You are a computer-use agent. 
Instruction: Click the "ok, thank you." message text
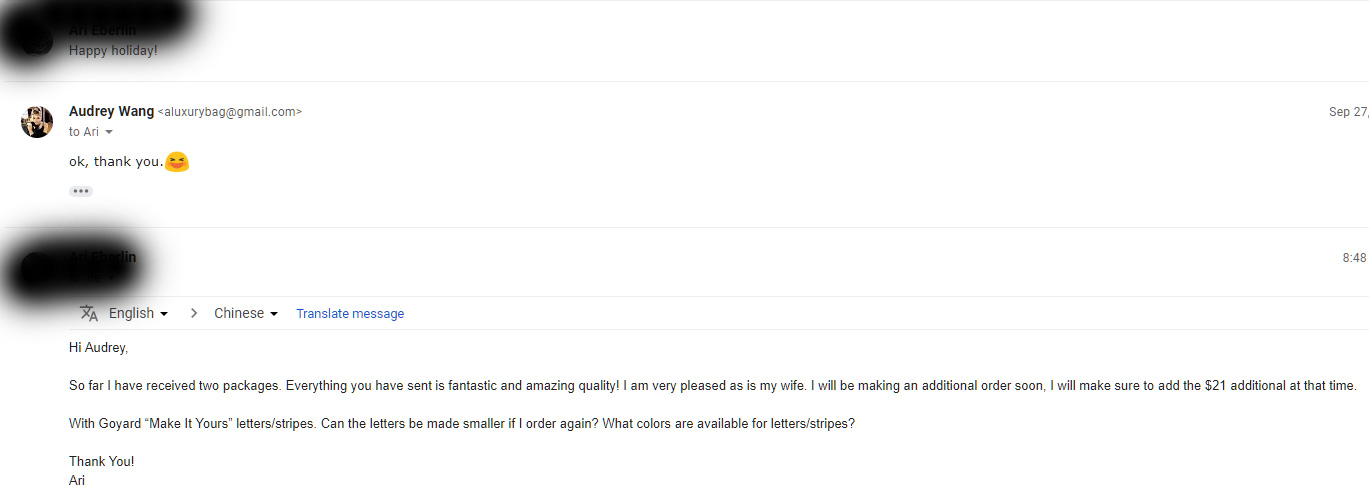point(115,162)
